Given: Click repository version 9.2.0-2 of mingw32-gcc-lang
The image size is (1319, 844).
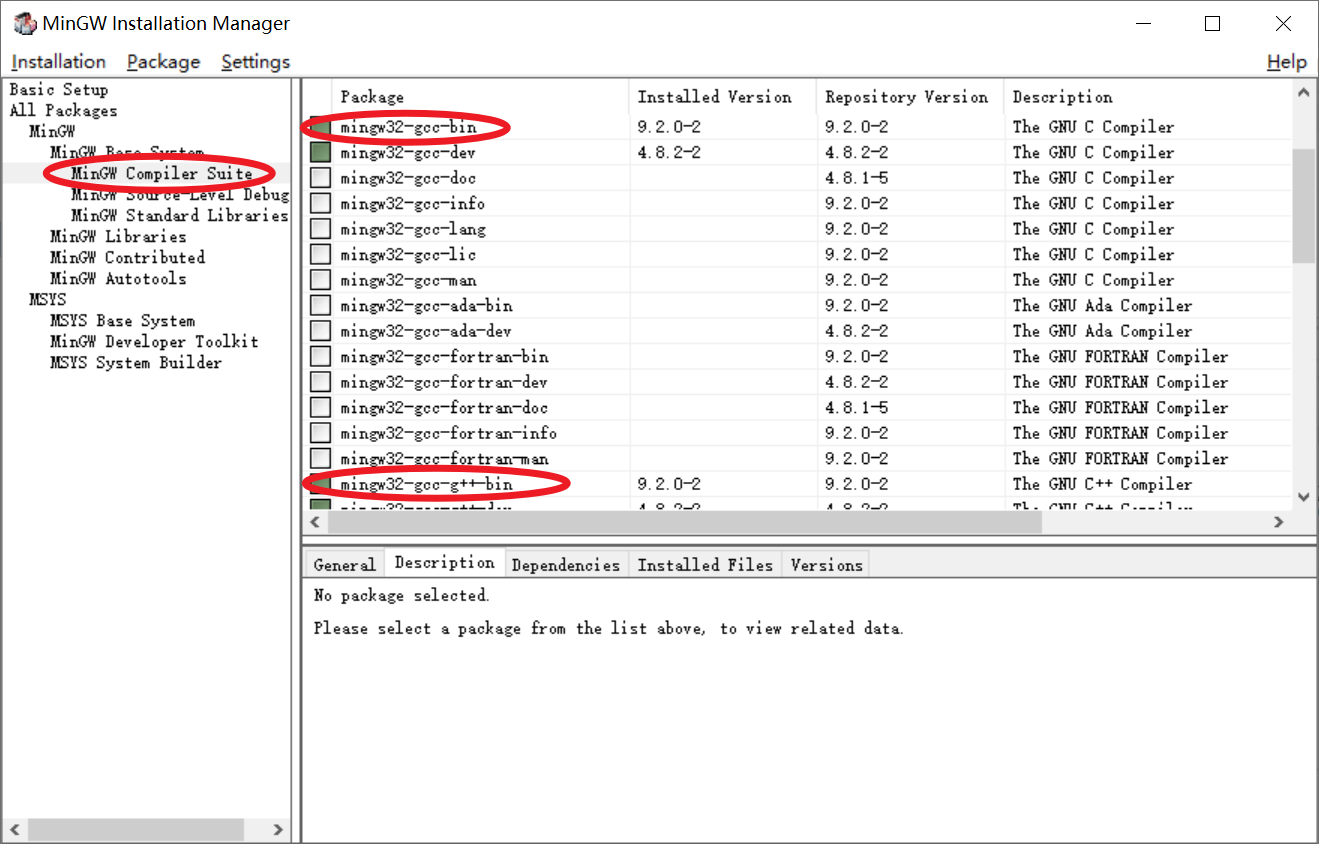Looking at the screenshot, I should tap(857, 229).
